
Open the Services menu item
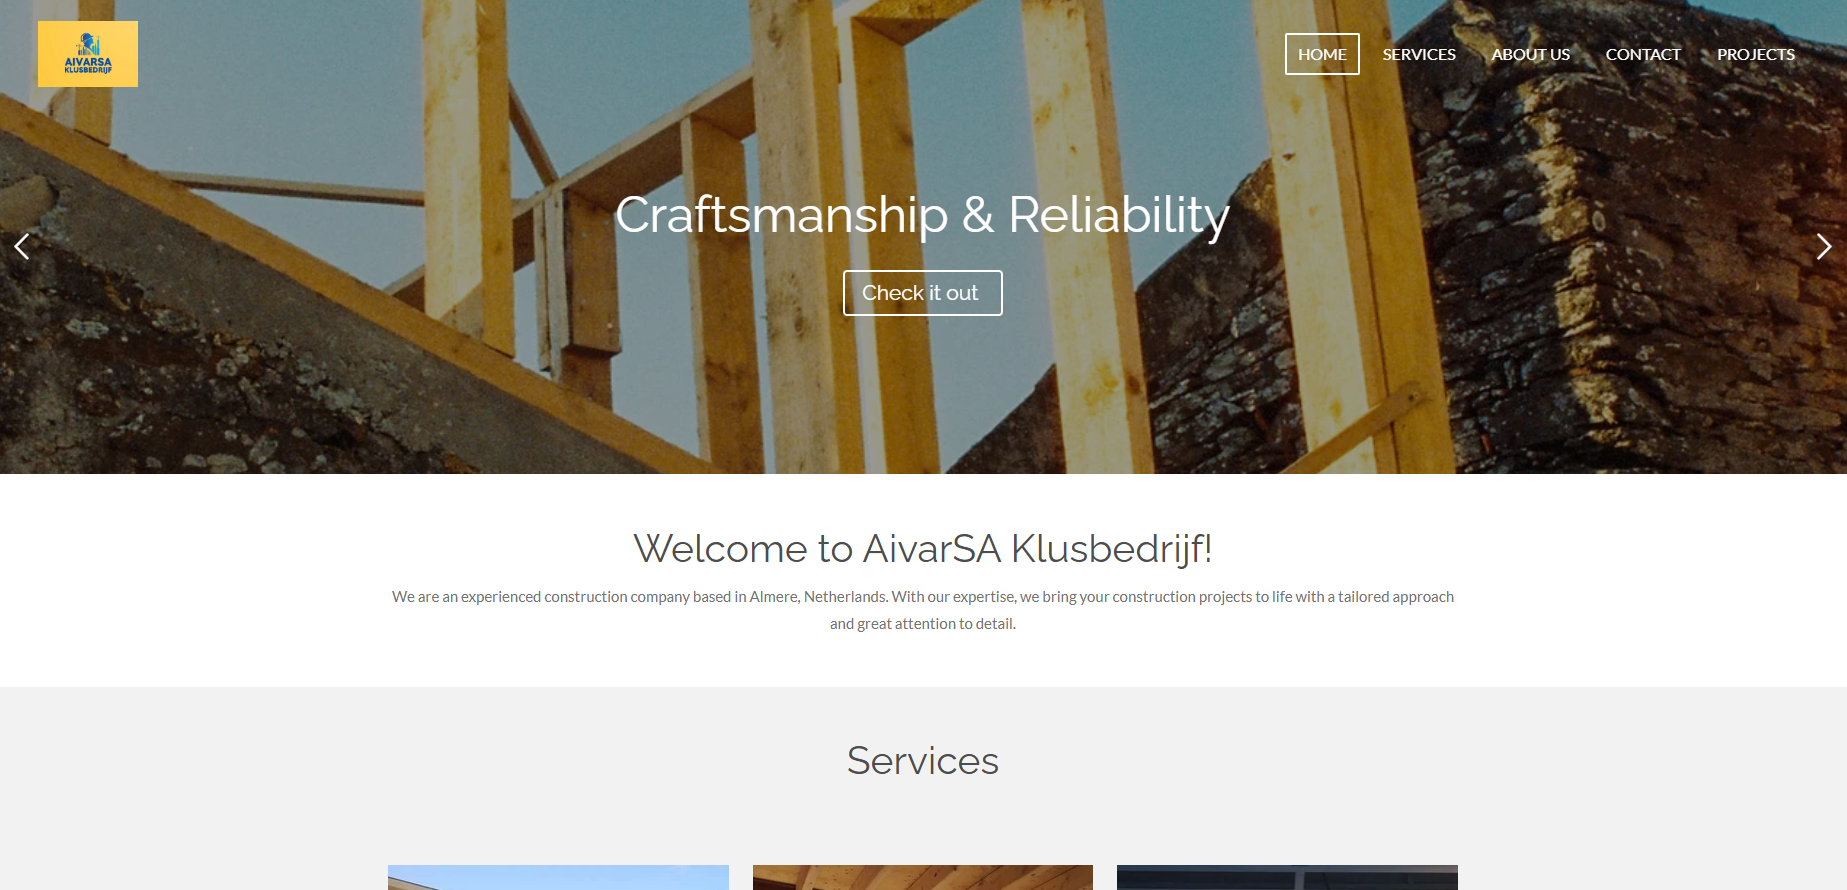click(1419, 54)
